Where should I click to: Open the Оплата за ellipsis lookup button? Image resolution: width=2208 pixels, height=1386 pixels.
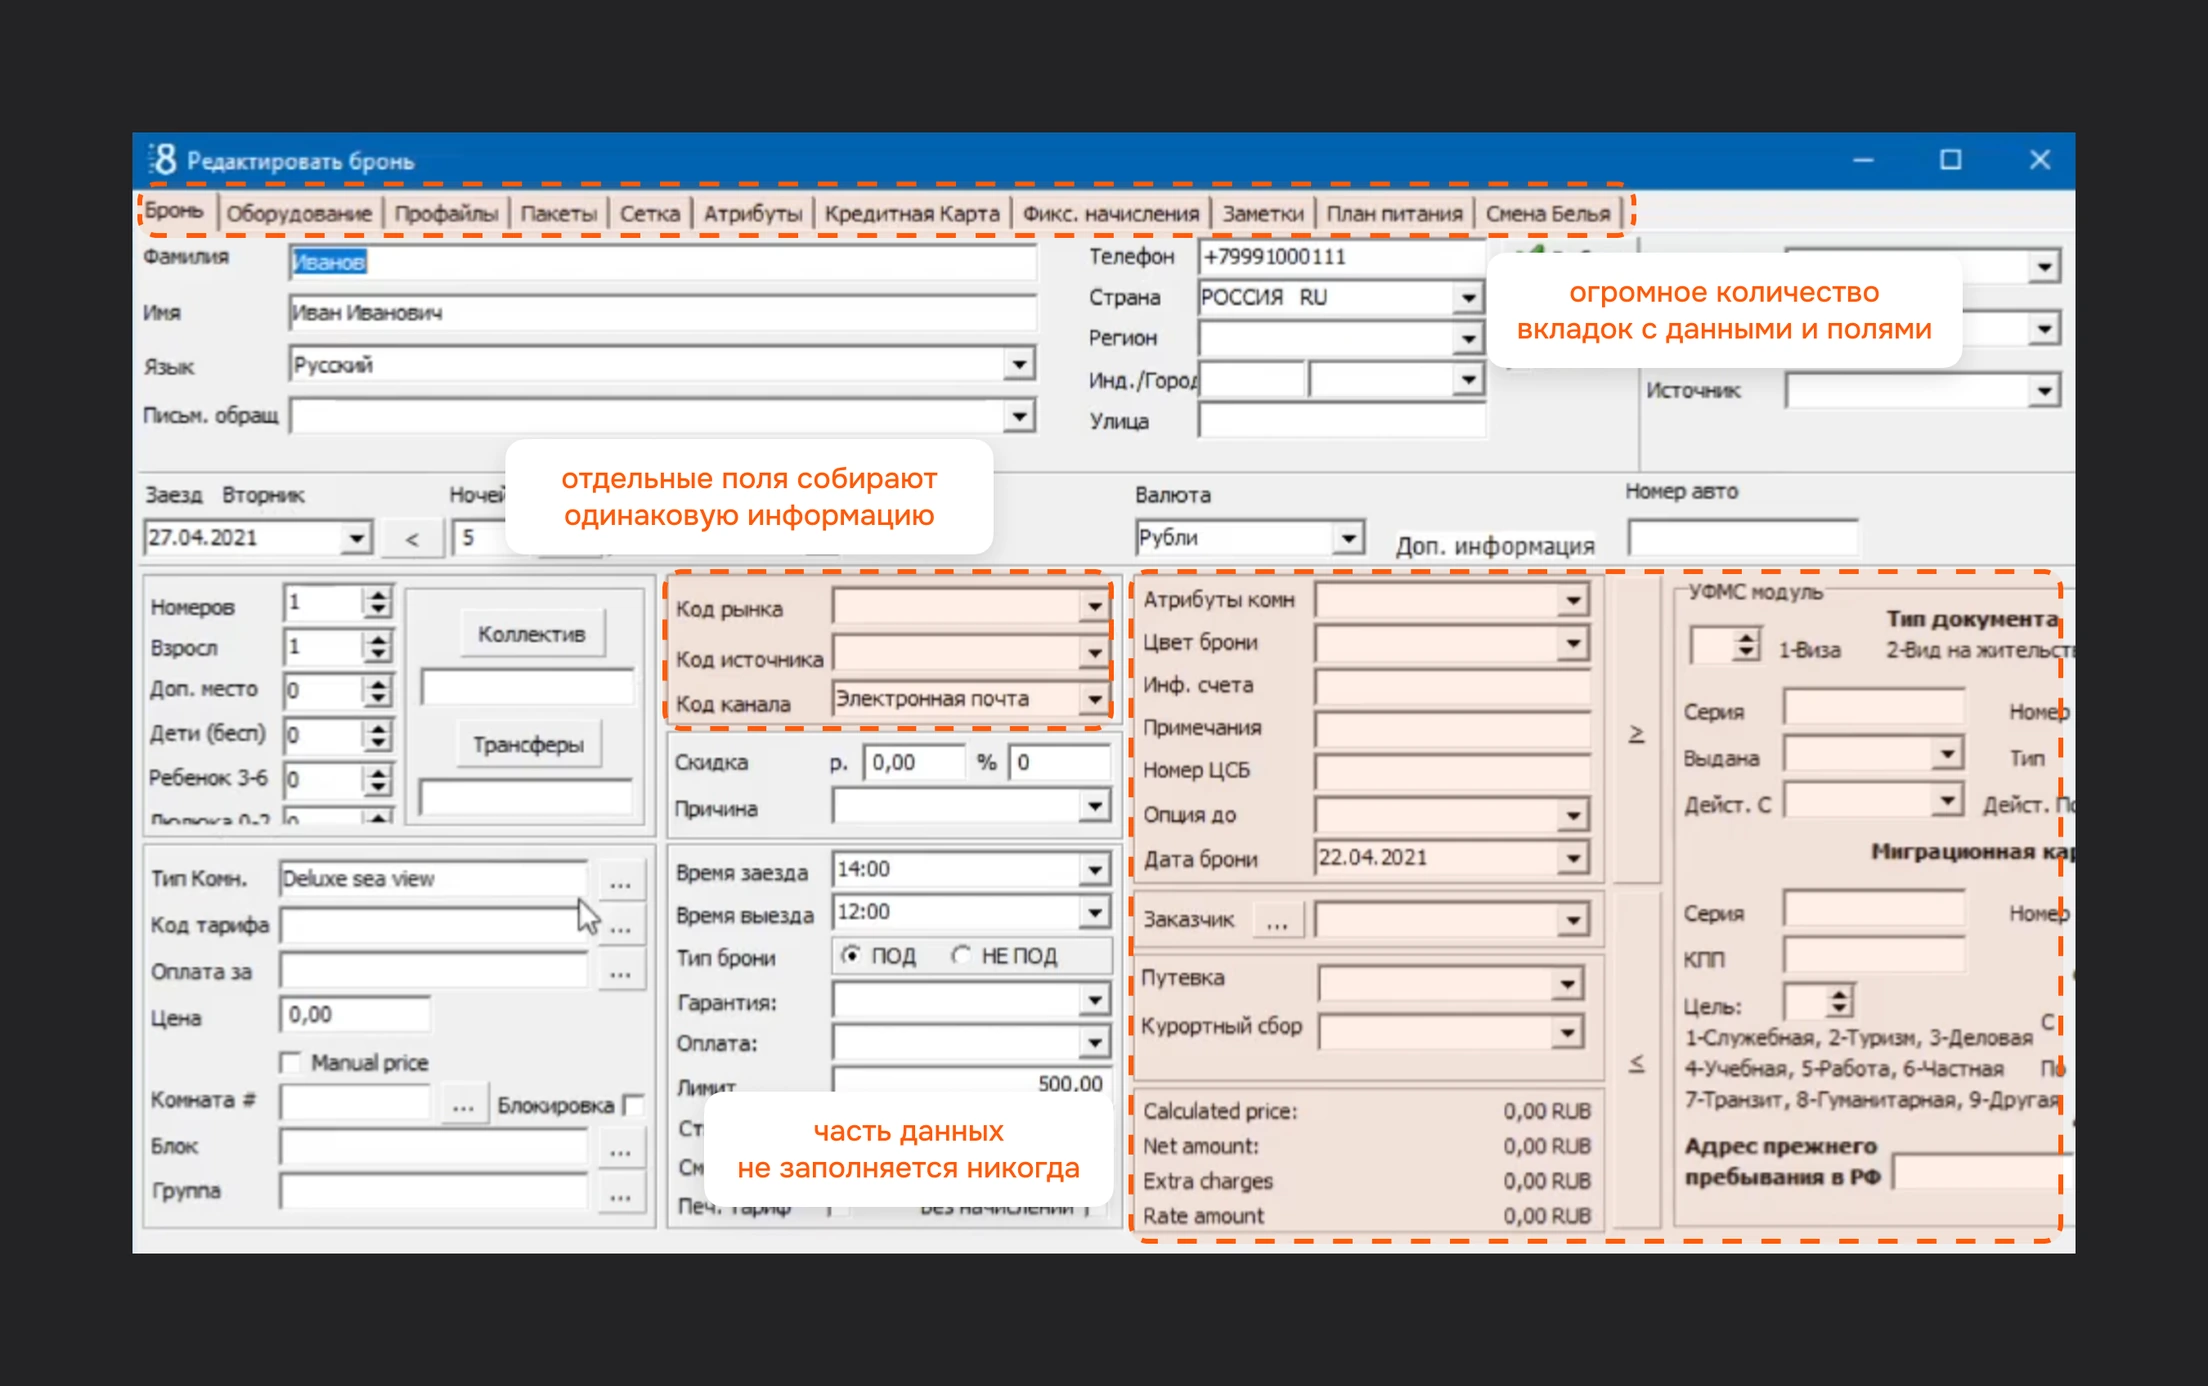click(620, 972)
